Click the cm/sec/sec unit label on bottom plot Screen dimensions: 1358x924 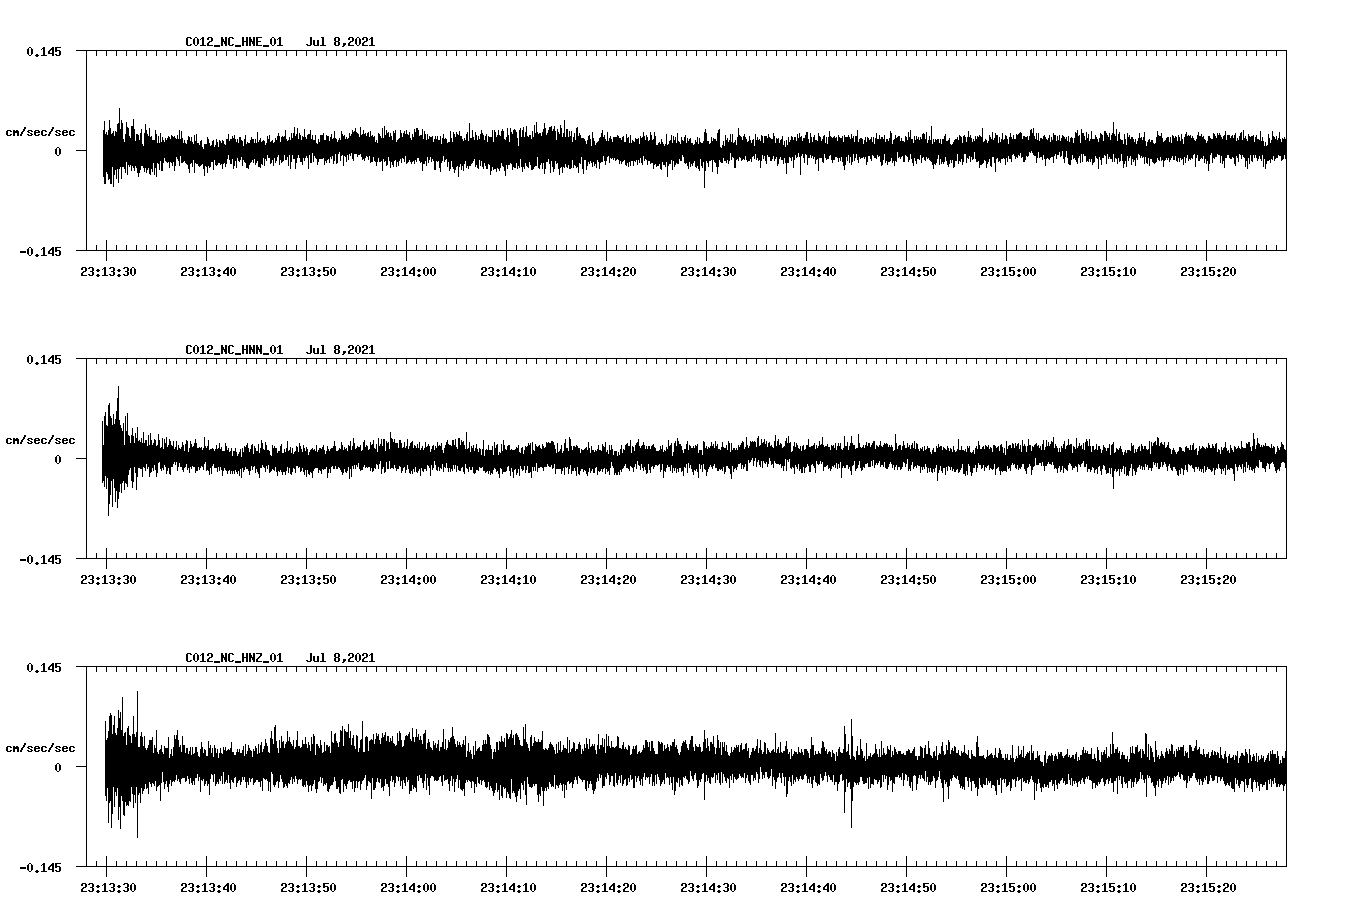click(x=41, y=747)
